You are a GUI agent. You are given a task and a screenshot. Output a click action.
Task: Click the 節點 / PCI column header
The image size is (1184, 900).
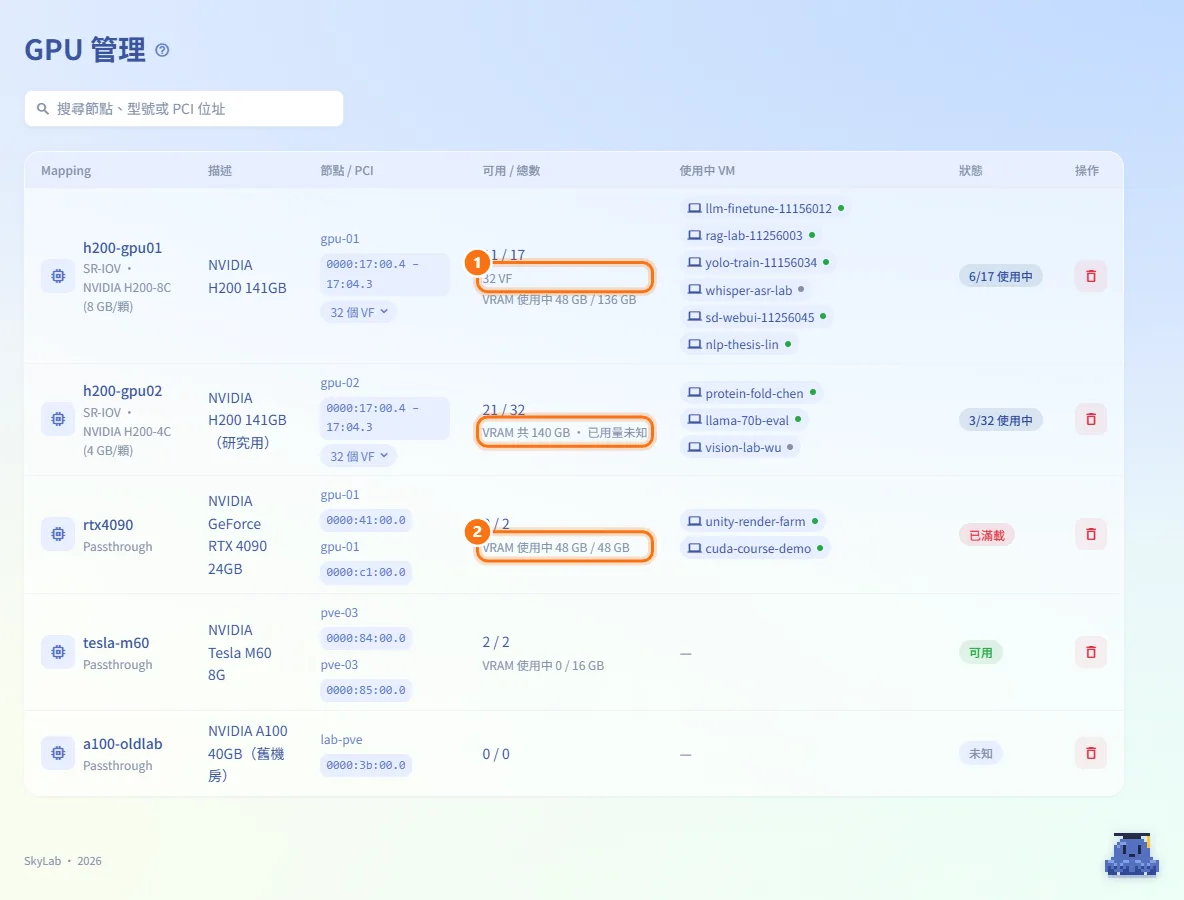pos(347,171)
